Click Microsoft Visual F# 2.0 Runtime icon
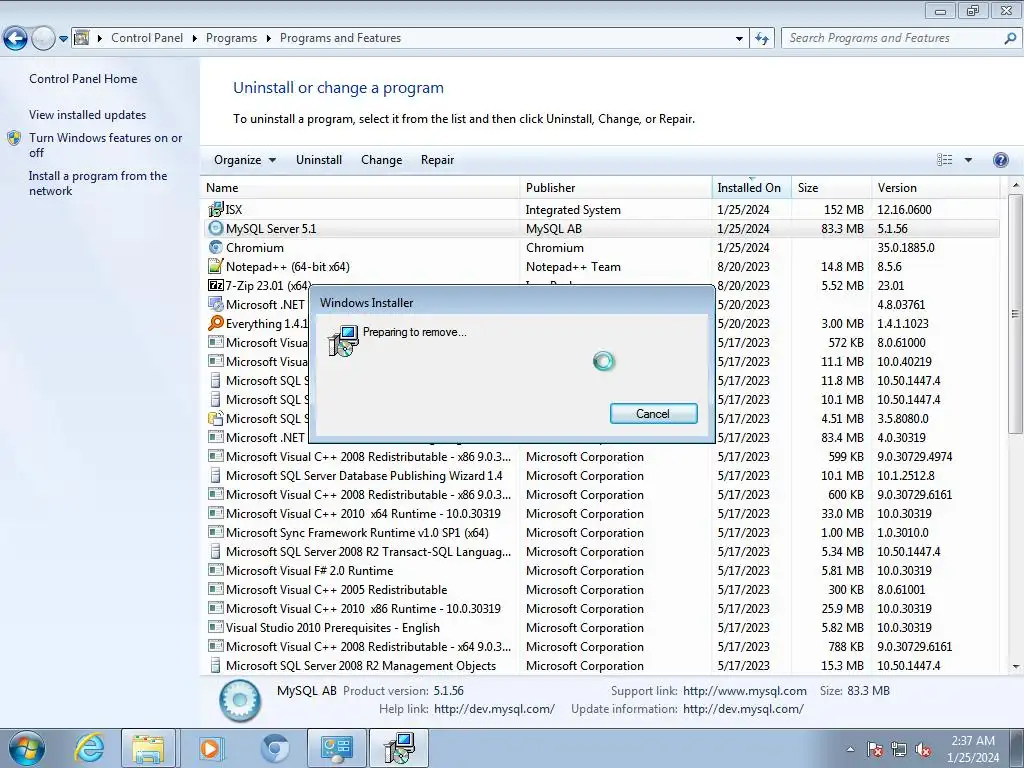1024x768 pixels. click(216, 570)
